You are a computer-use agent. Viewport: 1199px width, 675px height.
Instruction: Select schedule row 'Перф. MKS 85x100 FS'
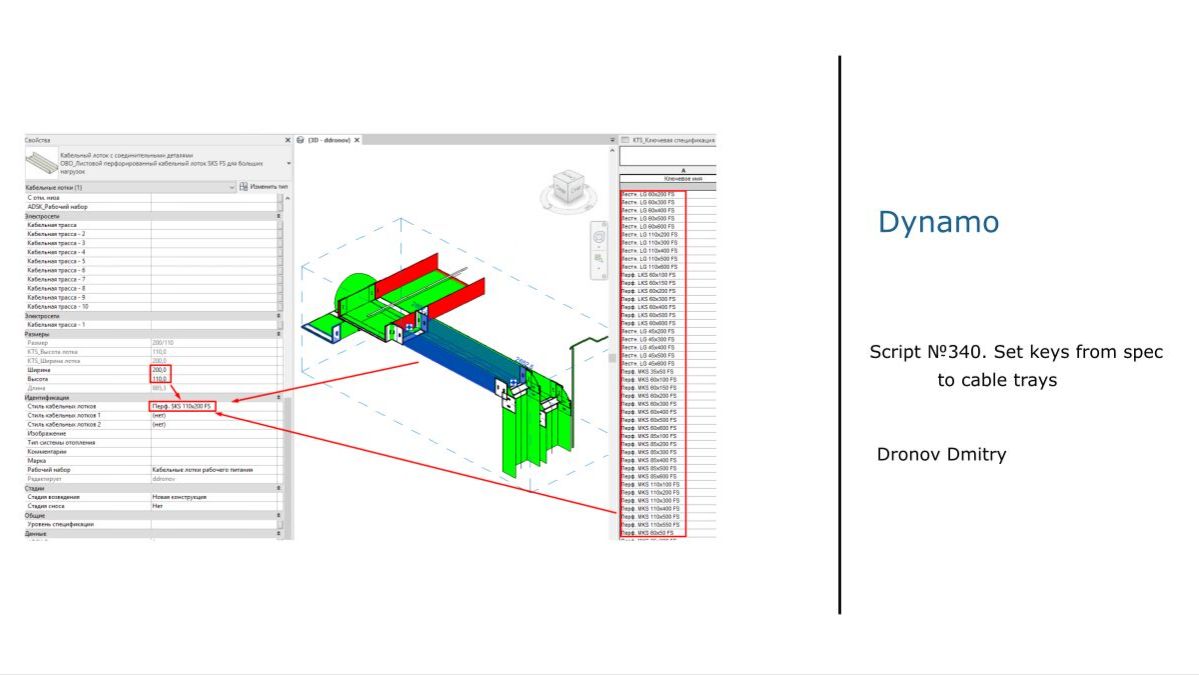click(x=668, y=436)
